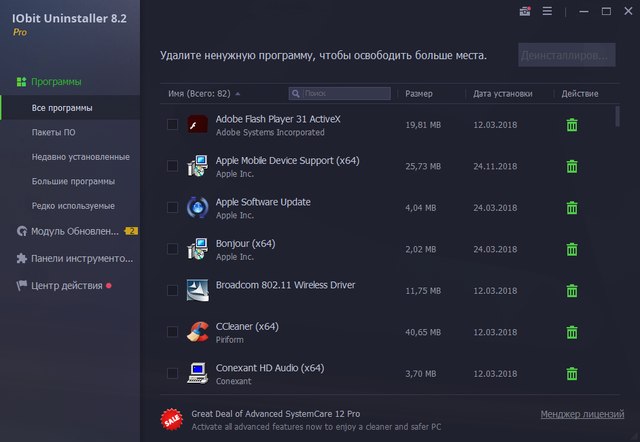
Task: Open the hamburger options menu
Action: [547, 12]
